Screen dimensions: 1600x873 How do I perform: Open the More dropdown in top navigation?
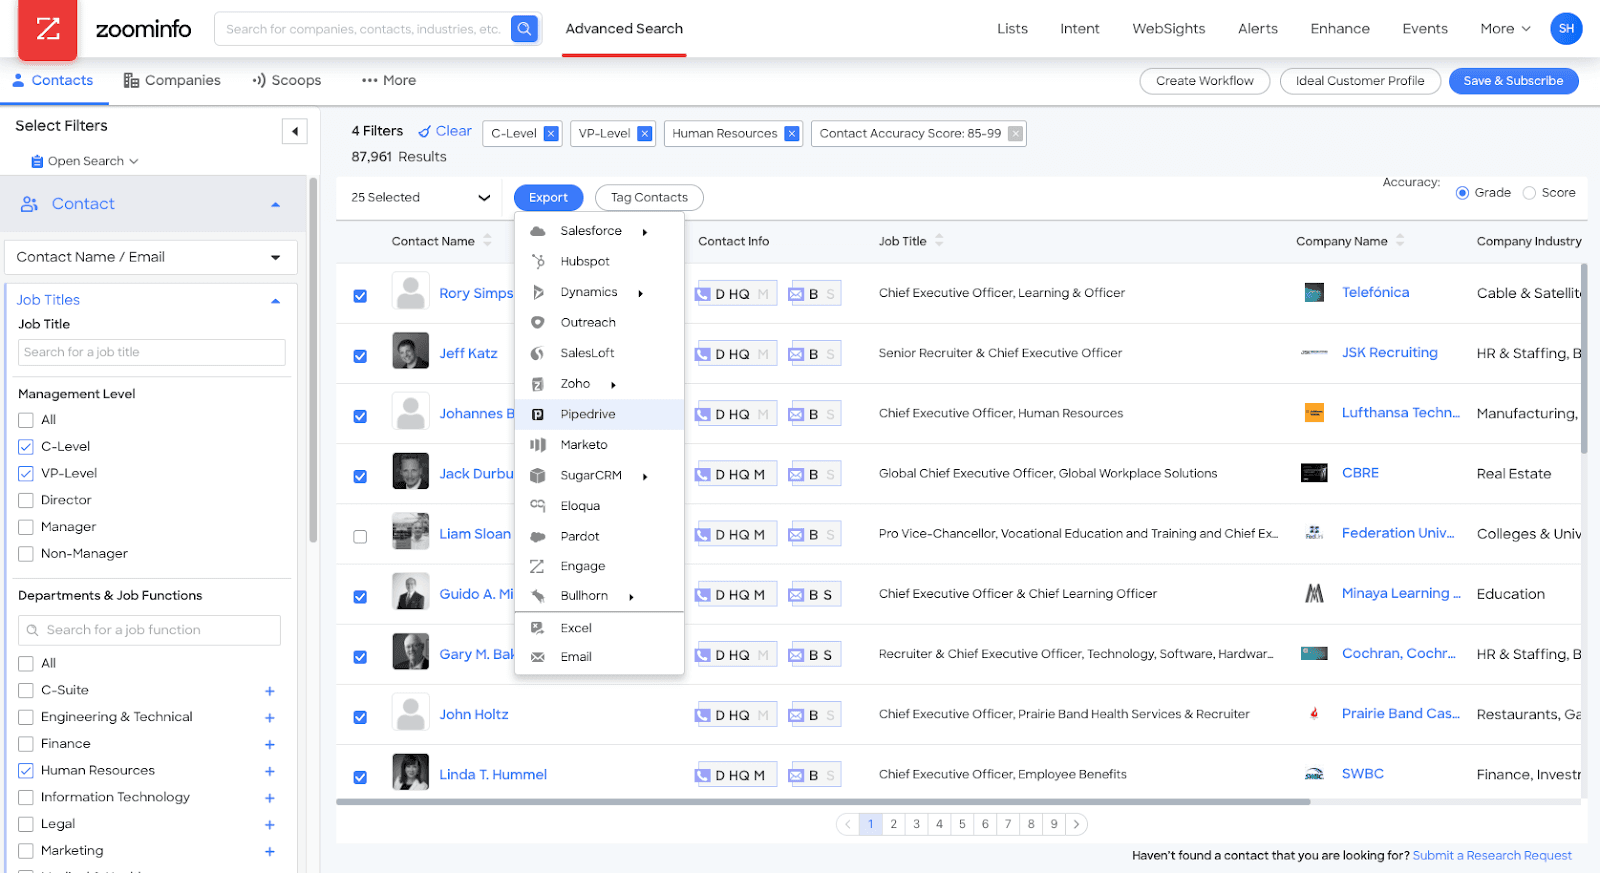(1505, 29)
